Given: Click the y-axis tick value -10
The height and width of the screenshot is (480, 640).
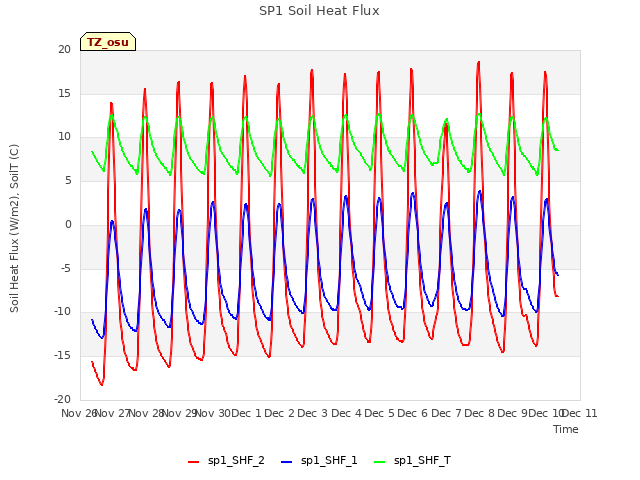Looking at the screenshot, I should click(x=62, y=311).
